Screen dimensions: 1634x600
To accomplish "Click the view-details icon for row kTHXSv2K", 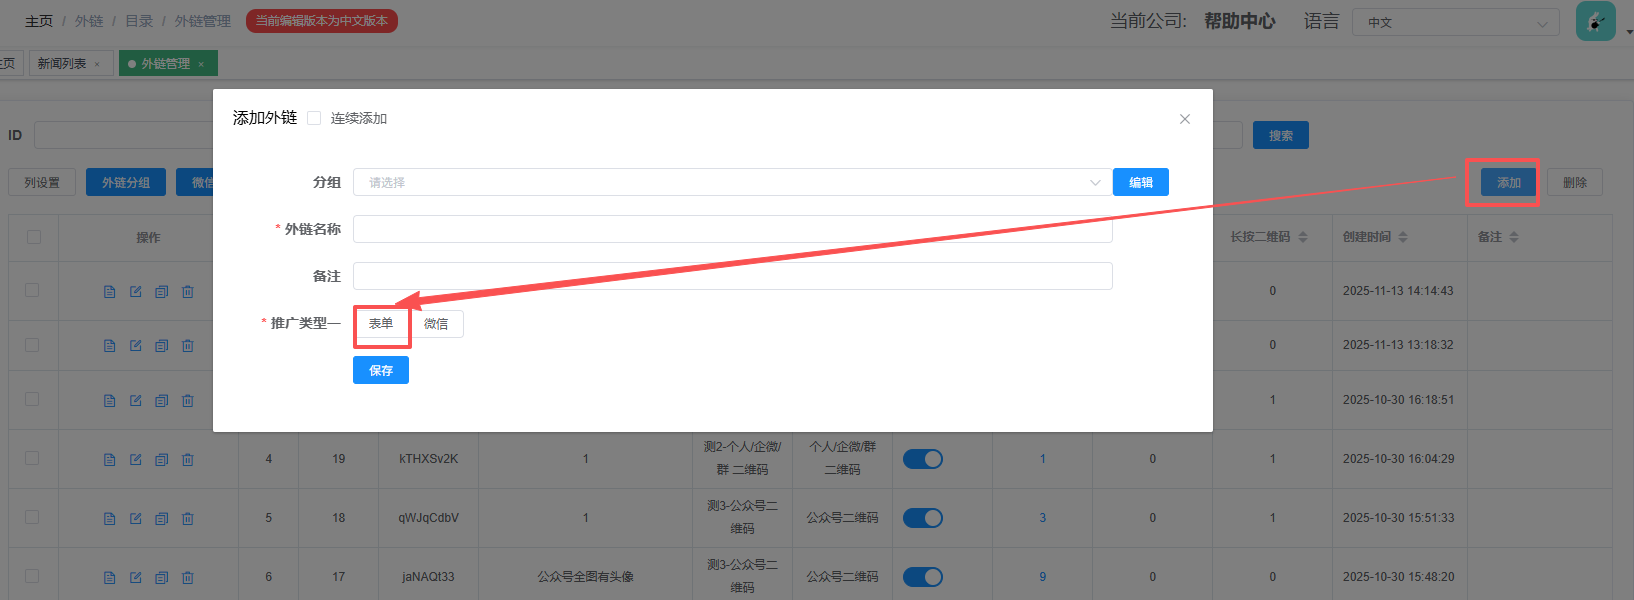I will pyautogui.click(x=110, y=460).
